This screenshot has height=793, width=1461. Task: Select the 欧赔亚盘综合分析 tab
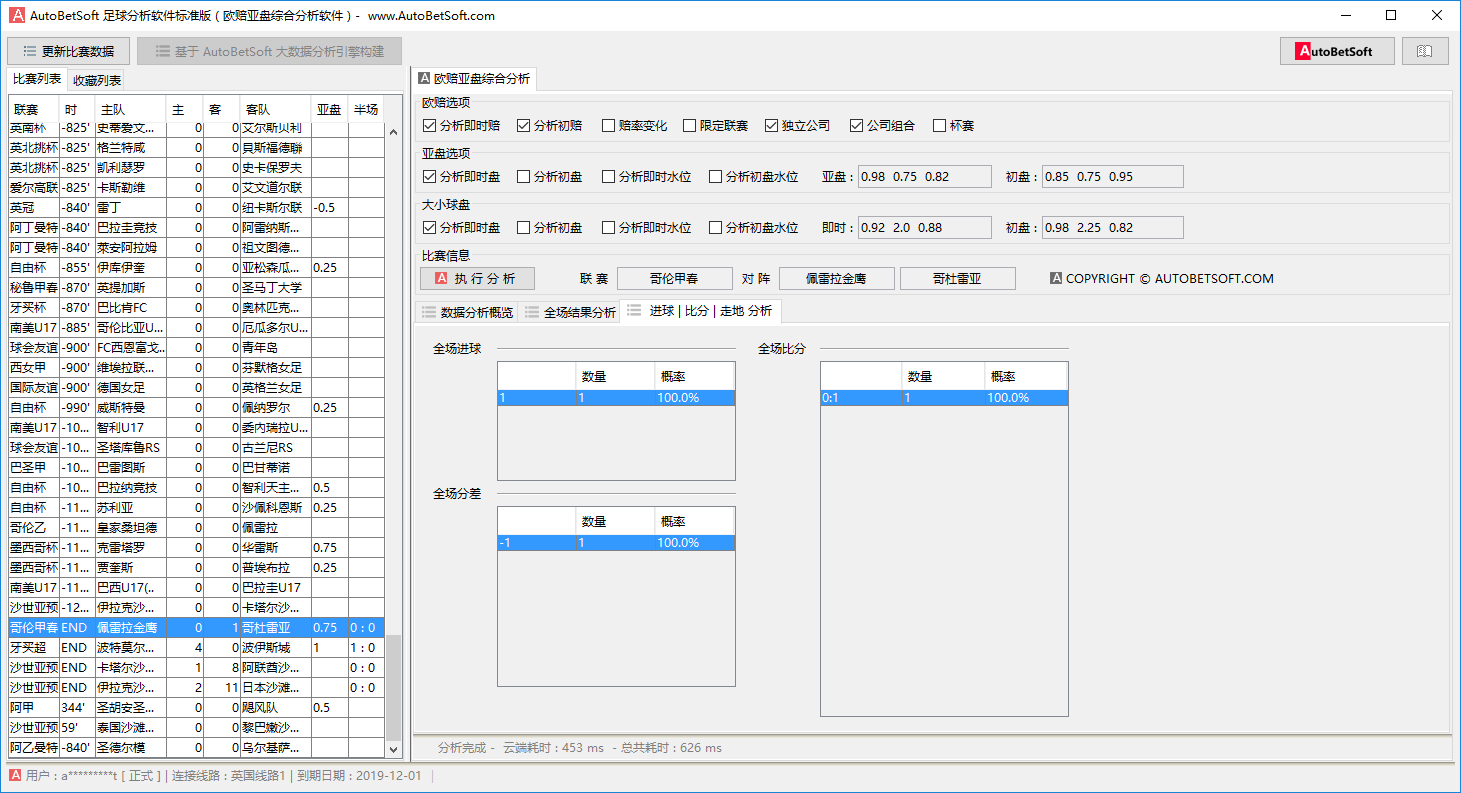(x=474, y=79)
